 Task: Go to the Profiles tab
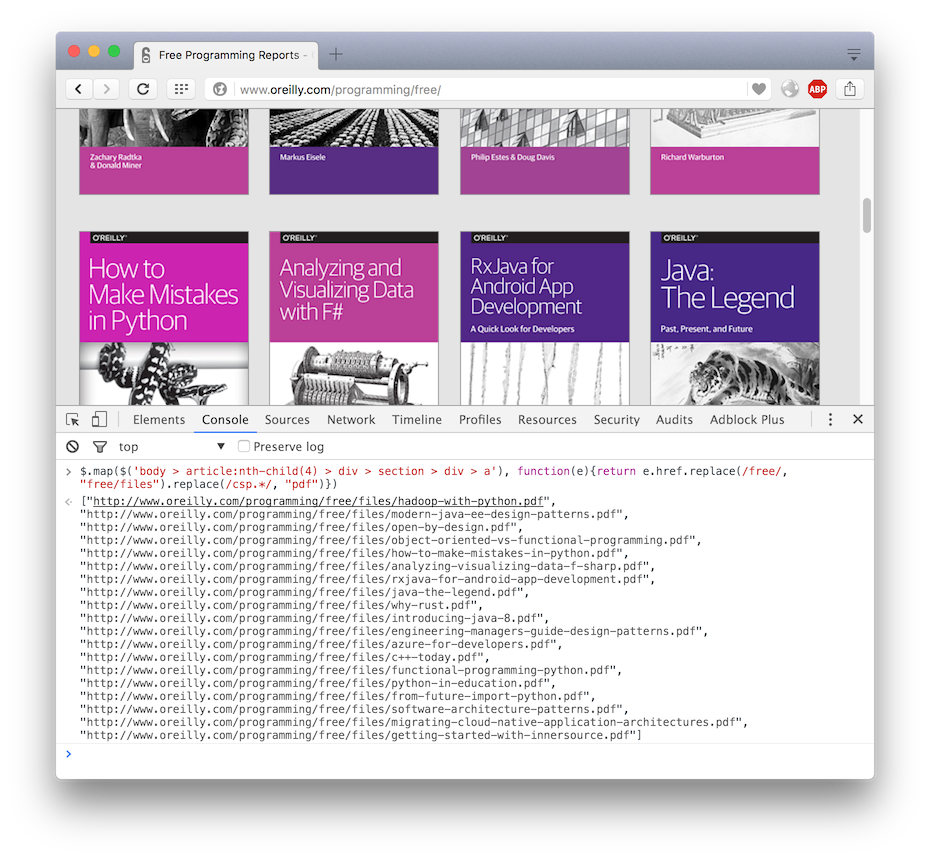pos(480,419)
